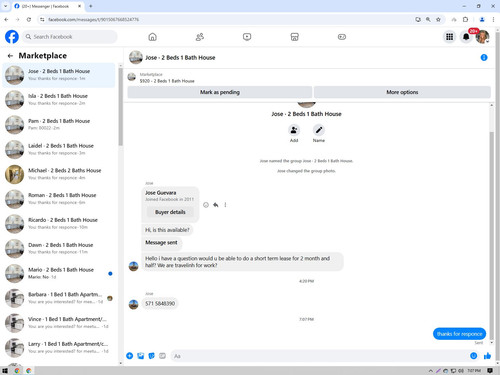
Task: React to the Jose Guevara message with emoji
Action: [206, 205]
